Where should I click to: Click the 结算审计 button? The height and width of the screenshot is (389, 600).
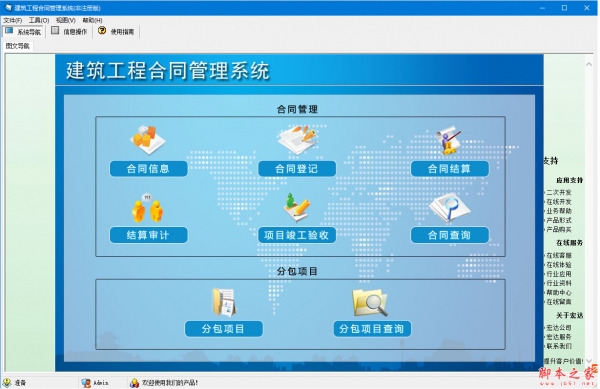pyautogui.click(x=148, y=235)
